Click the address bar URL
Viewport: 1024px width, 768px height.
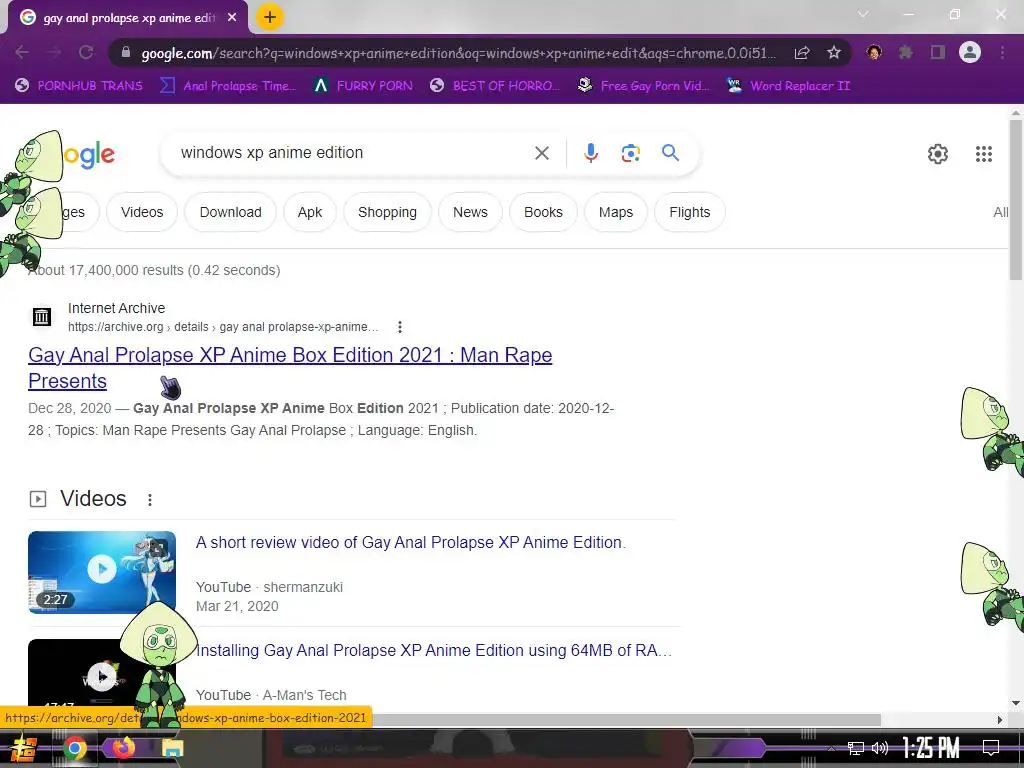tap(458, 53)
